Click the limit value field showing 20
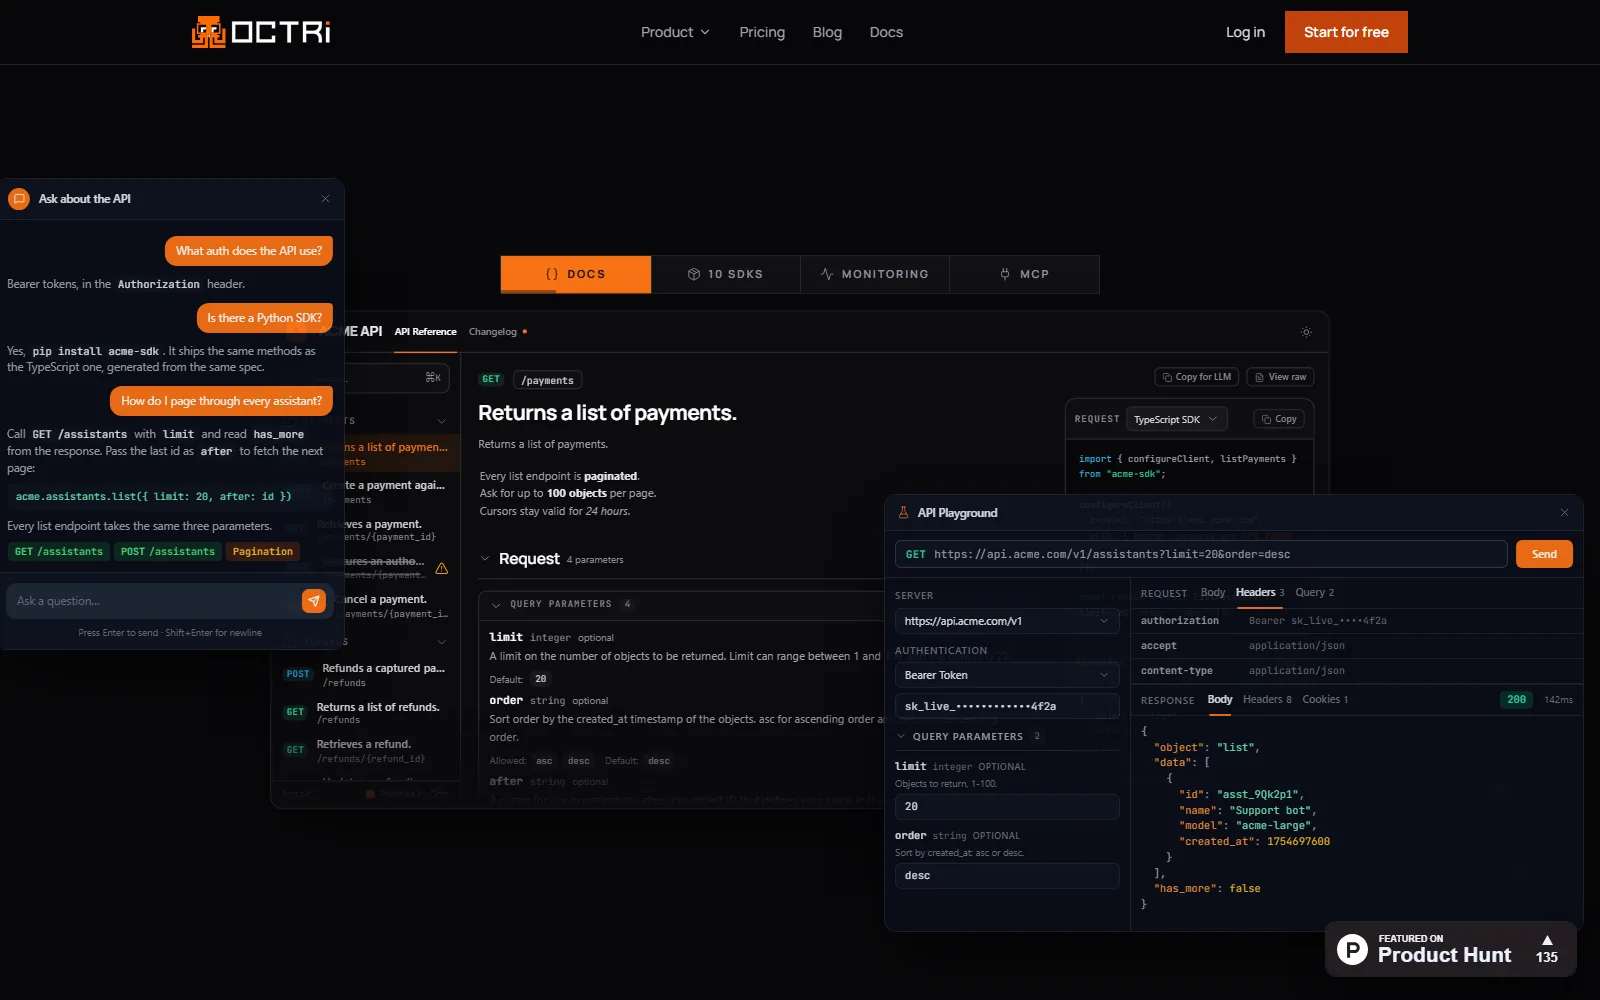The height and width of the screenshot is (1000, 1600). pos(1007,807)
